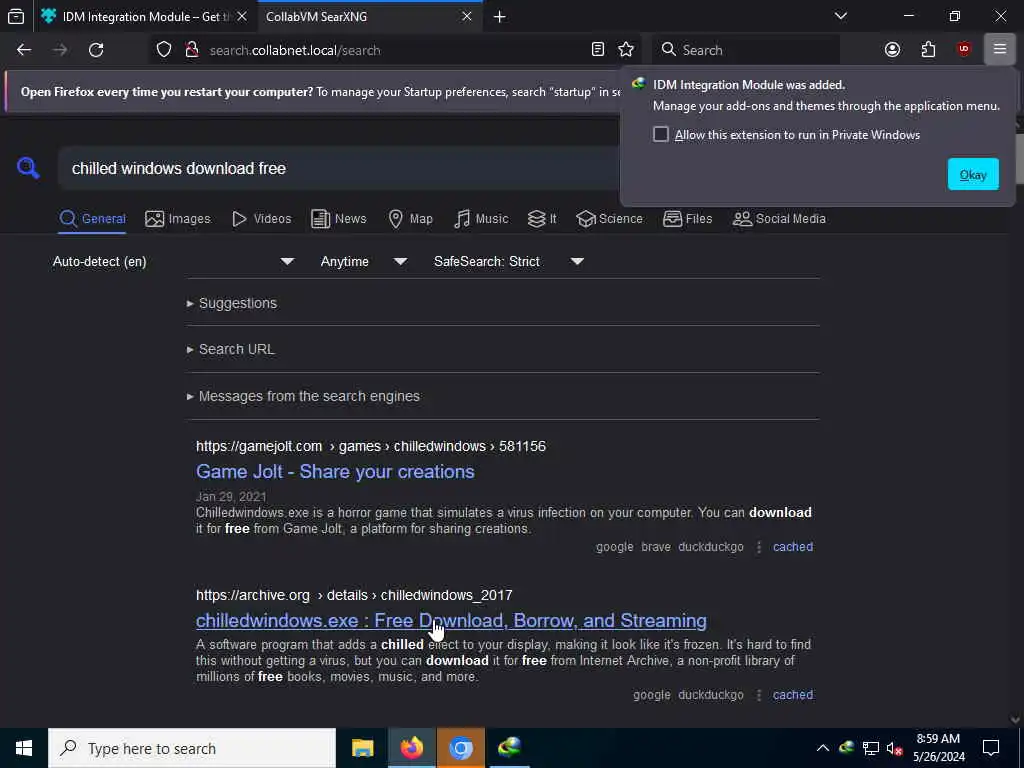Open the Auto-detect (en) language dropdown
This screenshot has height=768, width=1024.
point(174,261)
